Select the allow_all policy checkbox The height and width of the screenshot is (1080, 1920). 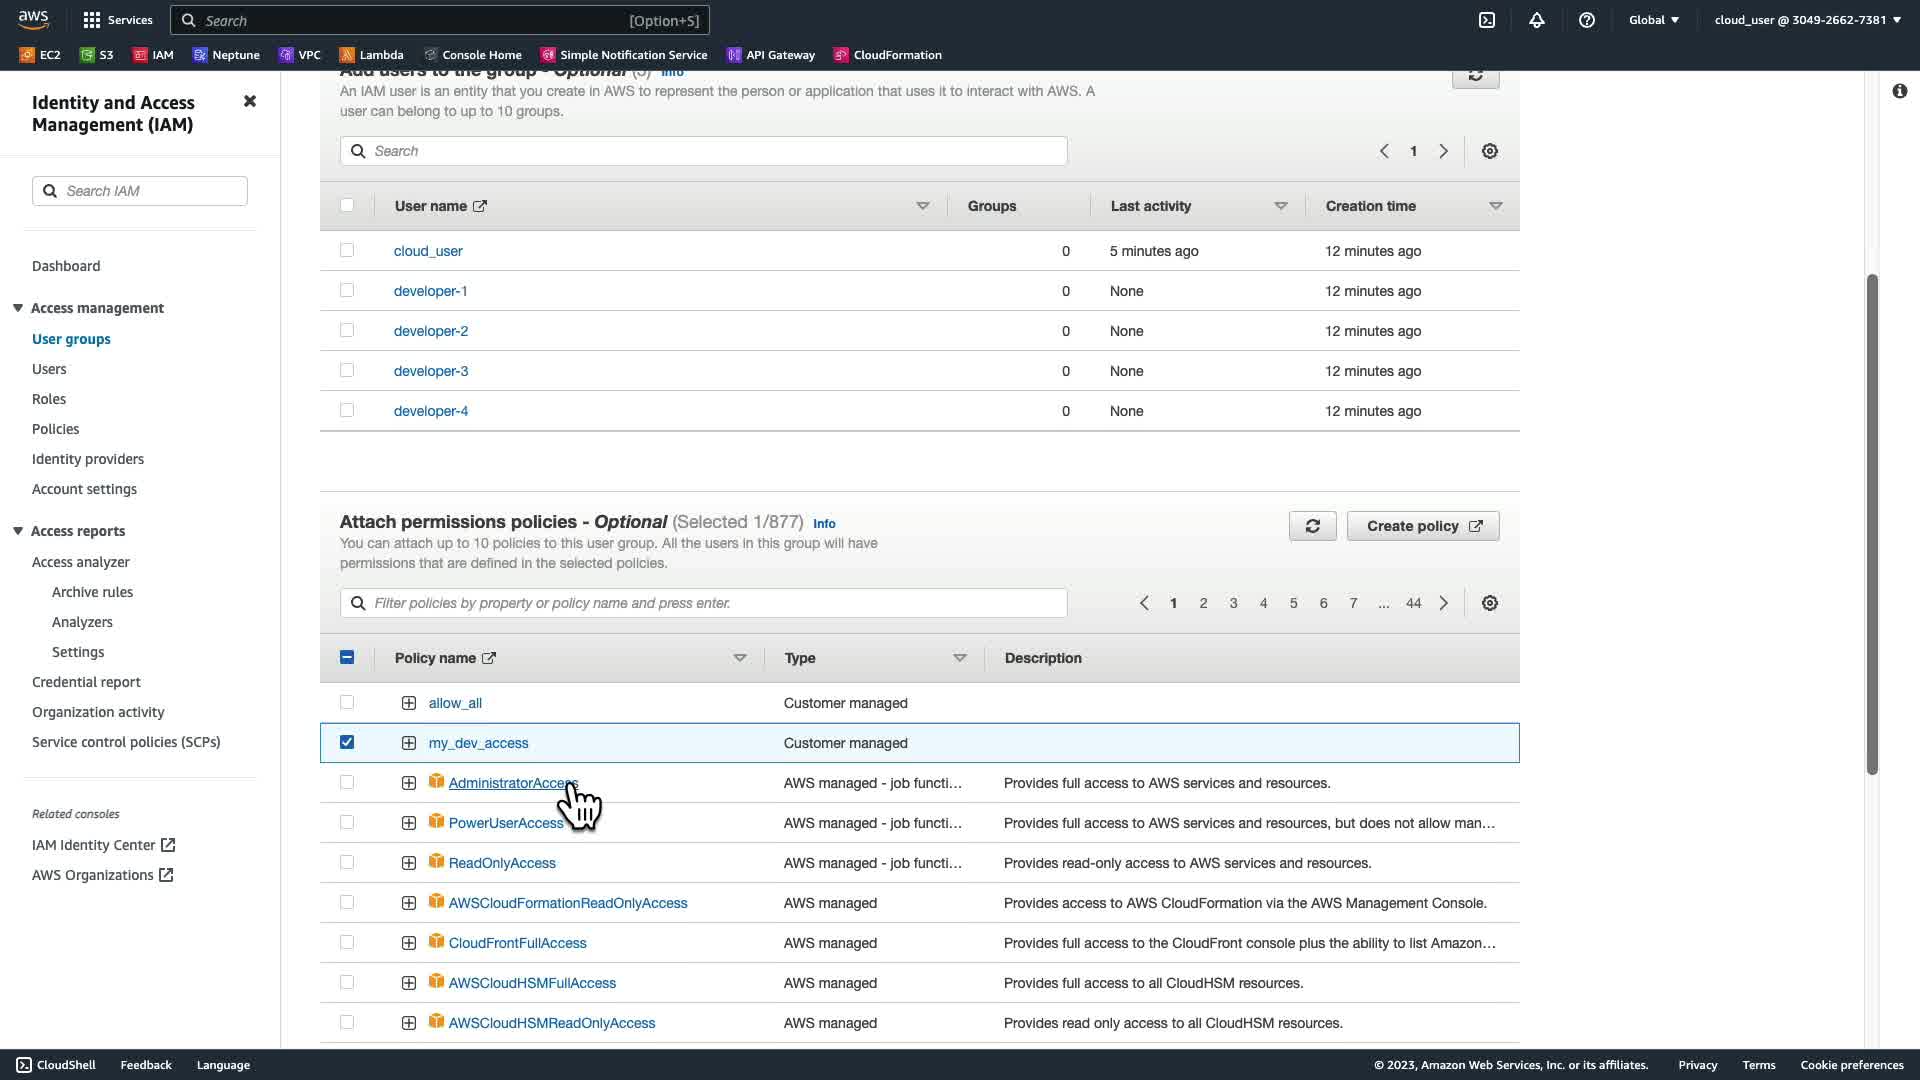pyautogui.click(x=347, y=702)
